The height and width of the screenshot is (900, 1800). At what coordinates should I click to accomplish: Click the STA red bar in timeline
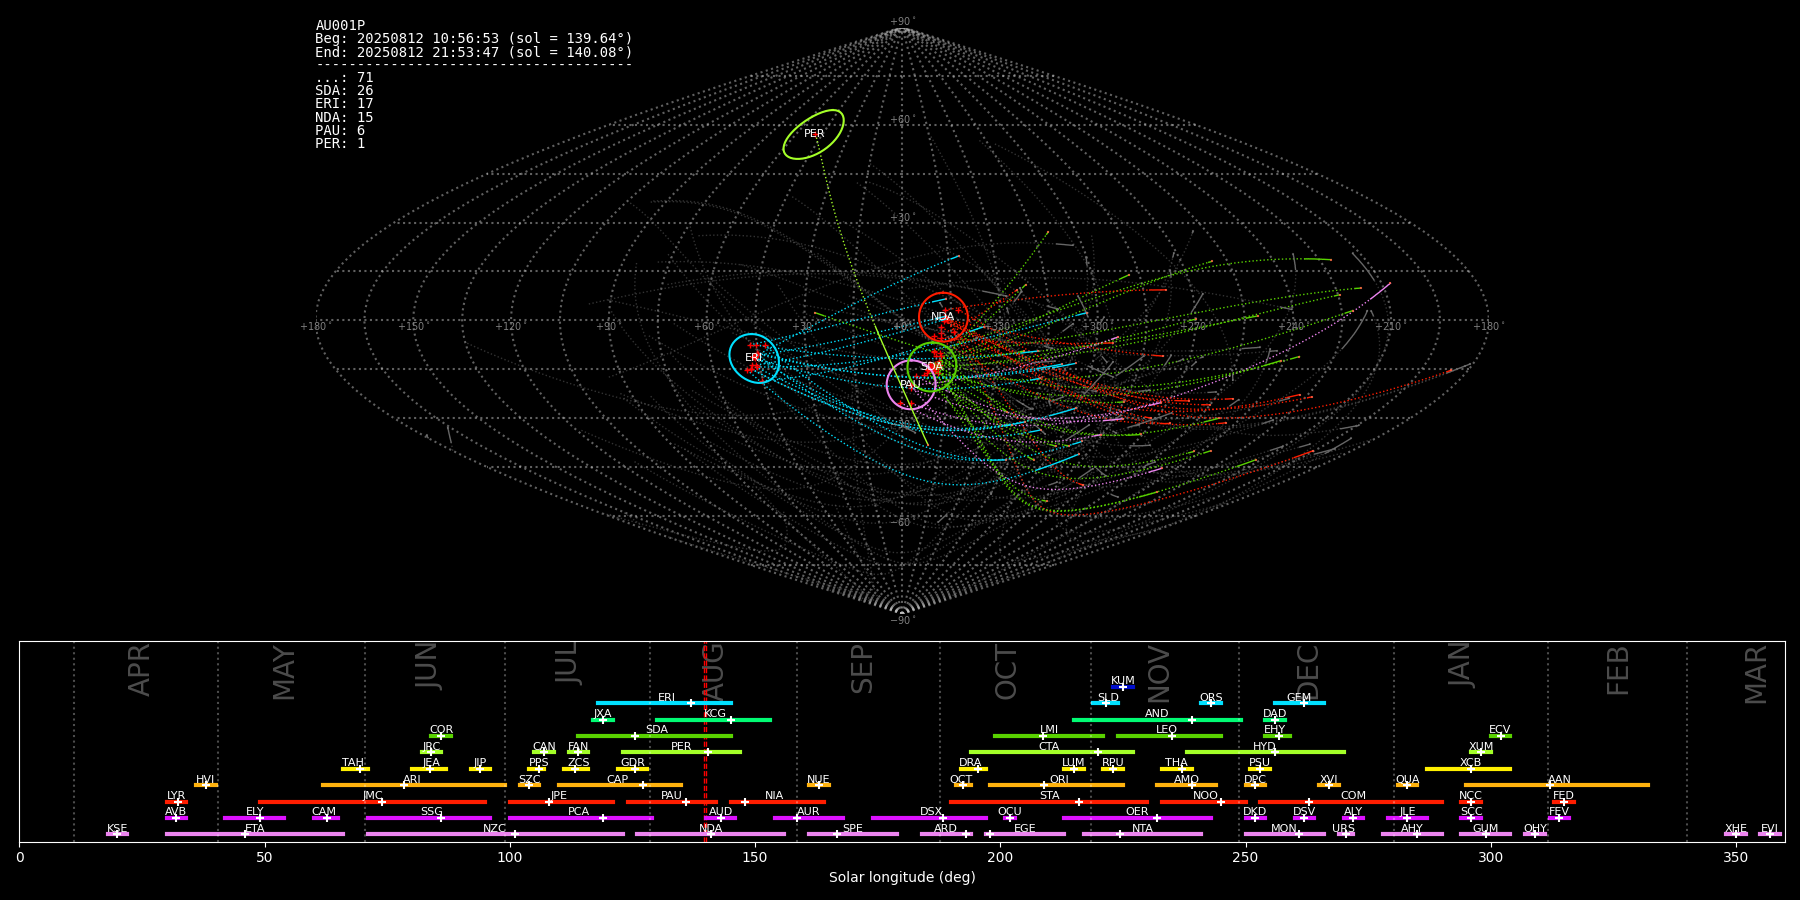[1049, 802]
